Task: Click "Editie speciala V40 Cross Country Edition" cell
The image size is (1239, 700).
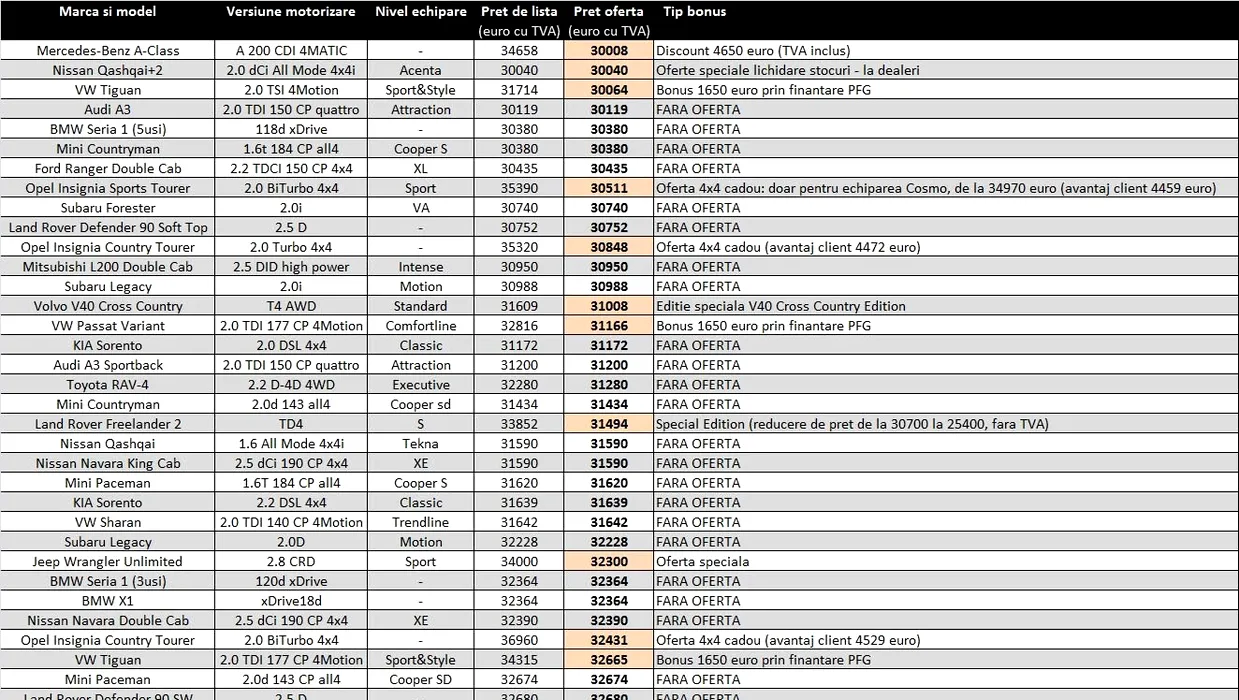Action: (x=946, y=306)
